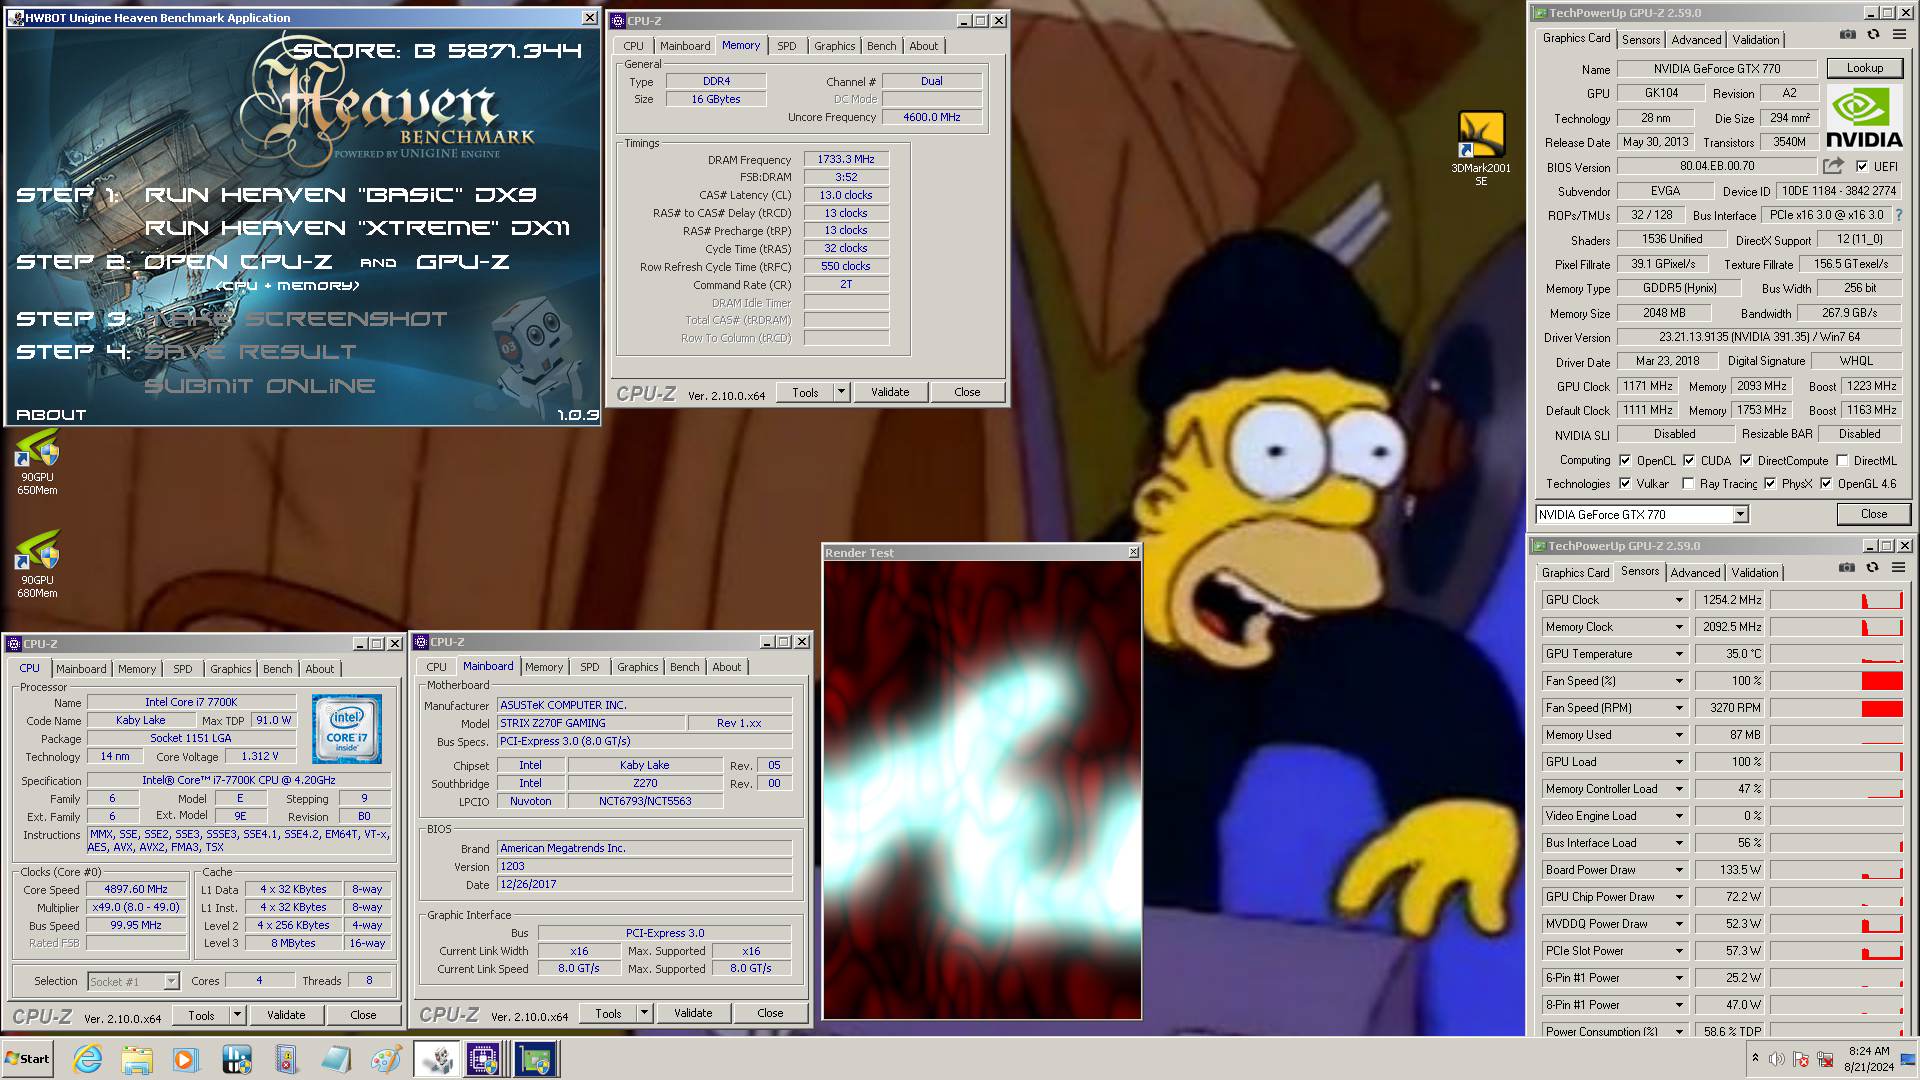1920x1080 pixels.
Task: Open the NVIDIA GeForce GTX 770 device dropdown
Action: [1740, 514]
